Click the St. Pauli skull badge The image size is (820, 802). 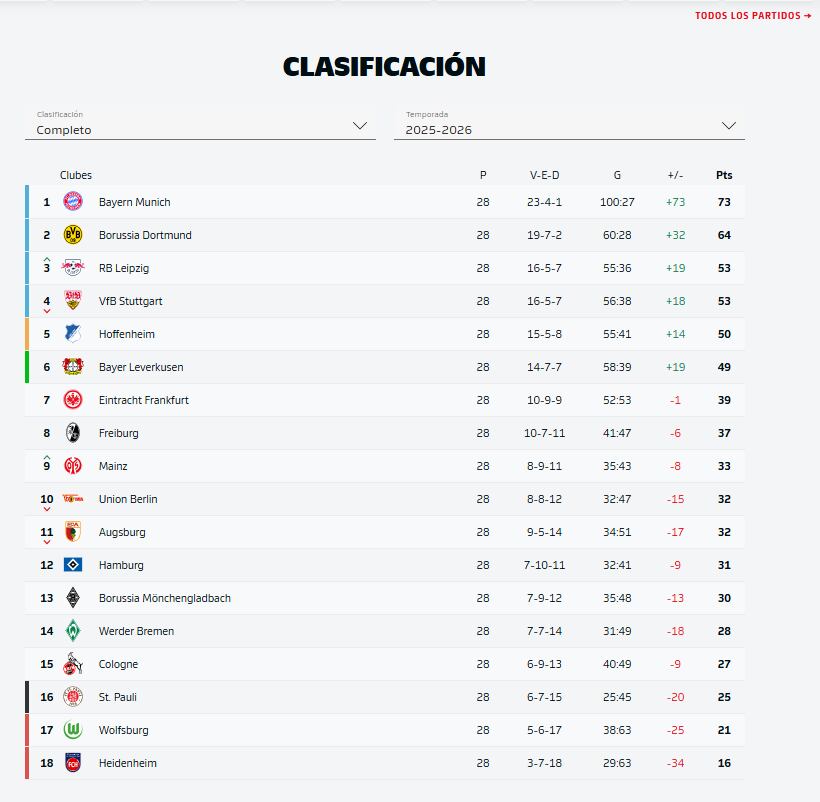[x=74, y=697]
